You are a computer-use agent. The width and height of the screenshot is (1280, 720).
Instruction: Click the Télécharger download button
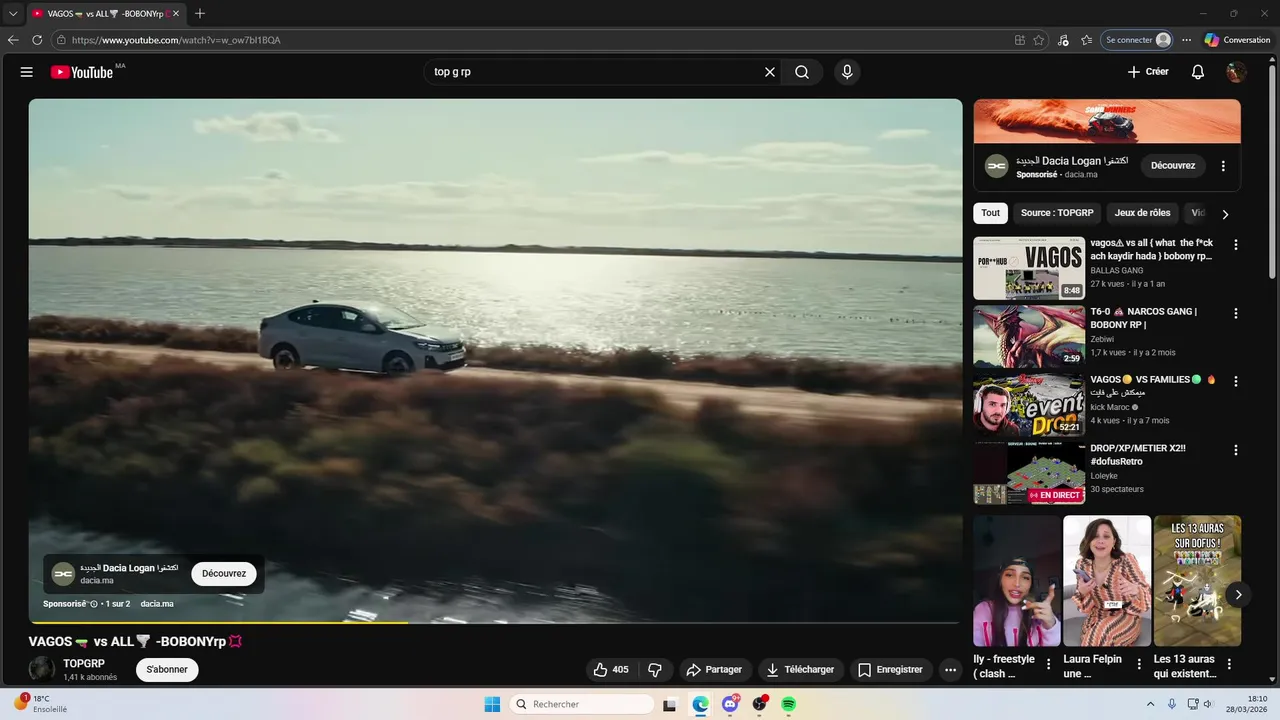[800, 669]
